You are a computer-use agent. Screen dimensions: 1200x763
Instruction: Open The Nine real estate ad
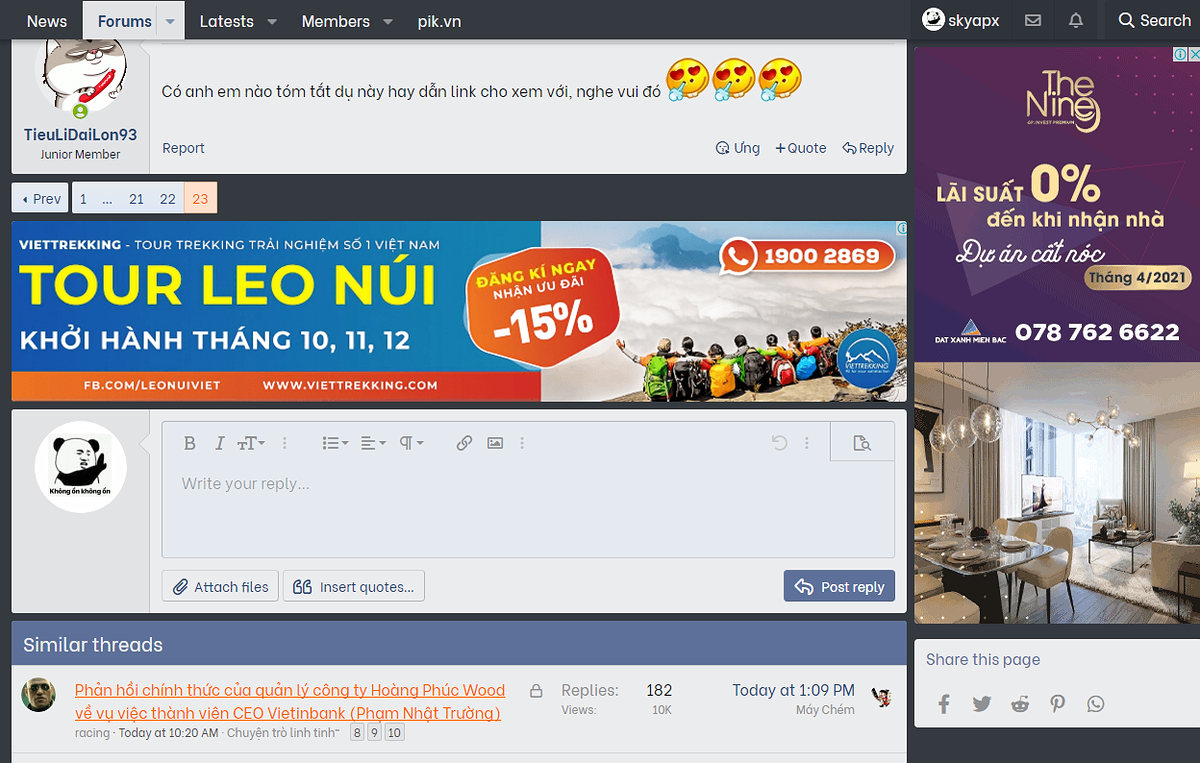pyautogui.click(x=1057, y=335)
